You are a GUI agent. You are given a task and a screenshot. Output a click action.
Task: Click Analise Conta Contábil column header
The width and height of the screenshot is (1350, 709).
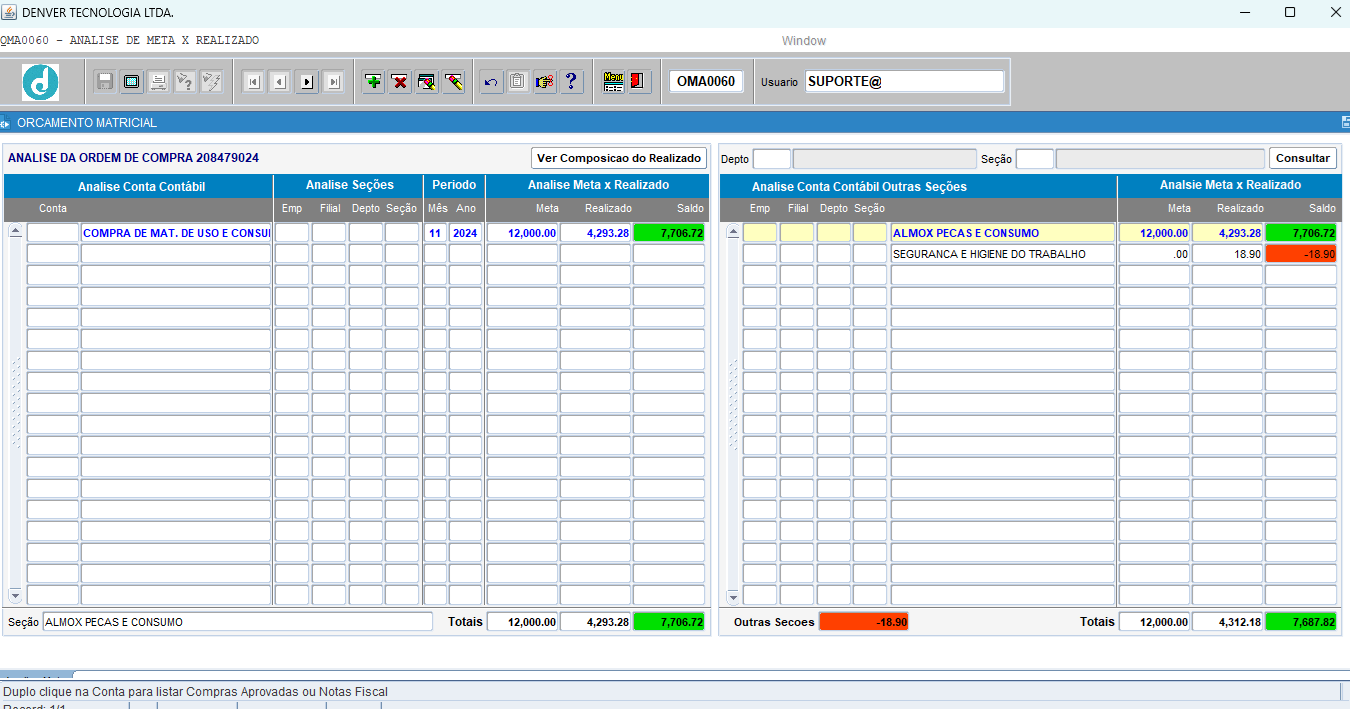(141, 187)
